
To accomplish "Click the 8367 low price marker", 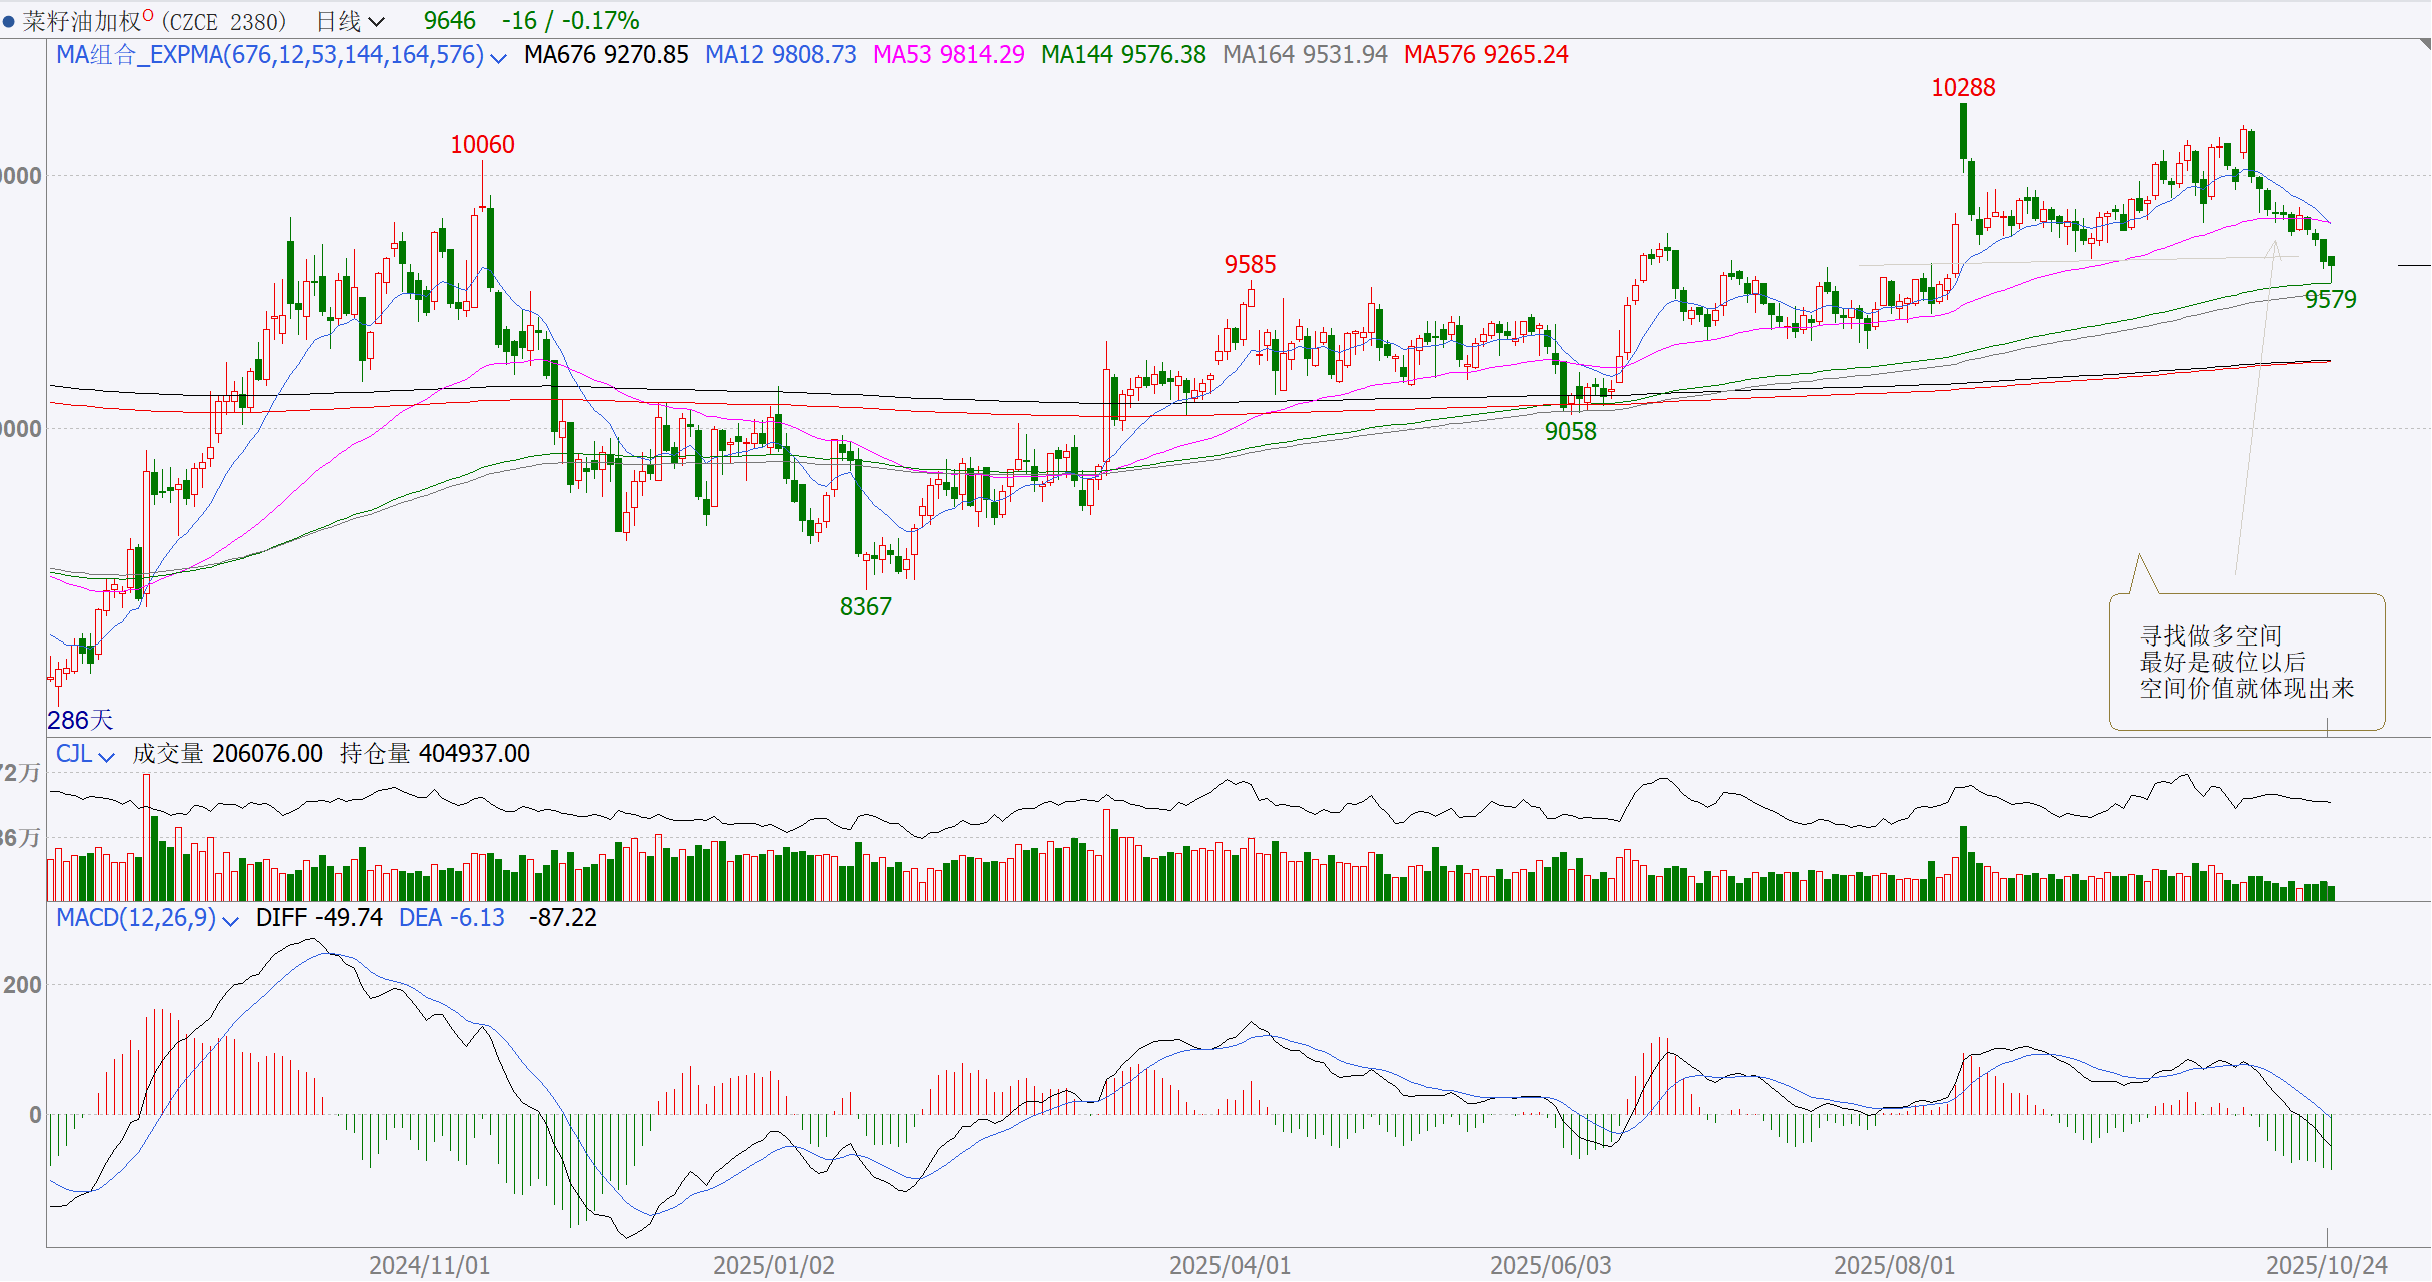I will tap(865, 607).
